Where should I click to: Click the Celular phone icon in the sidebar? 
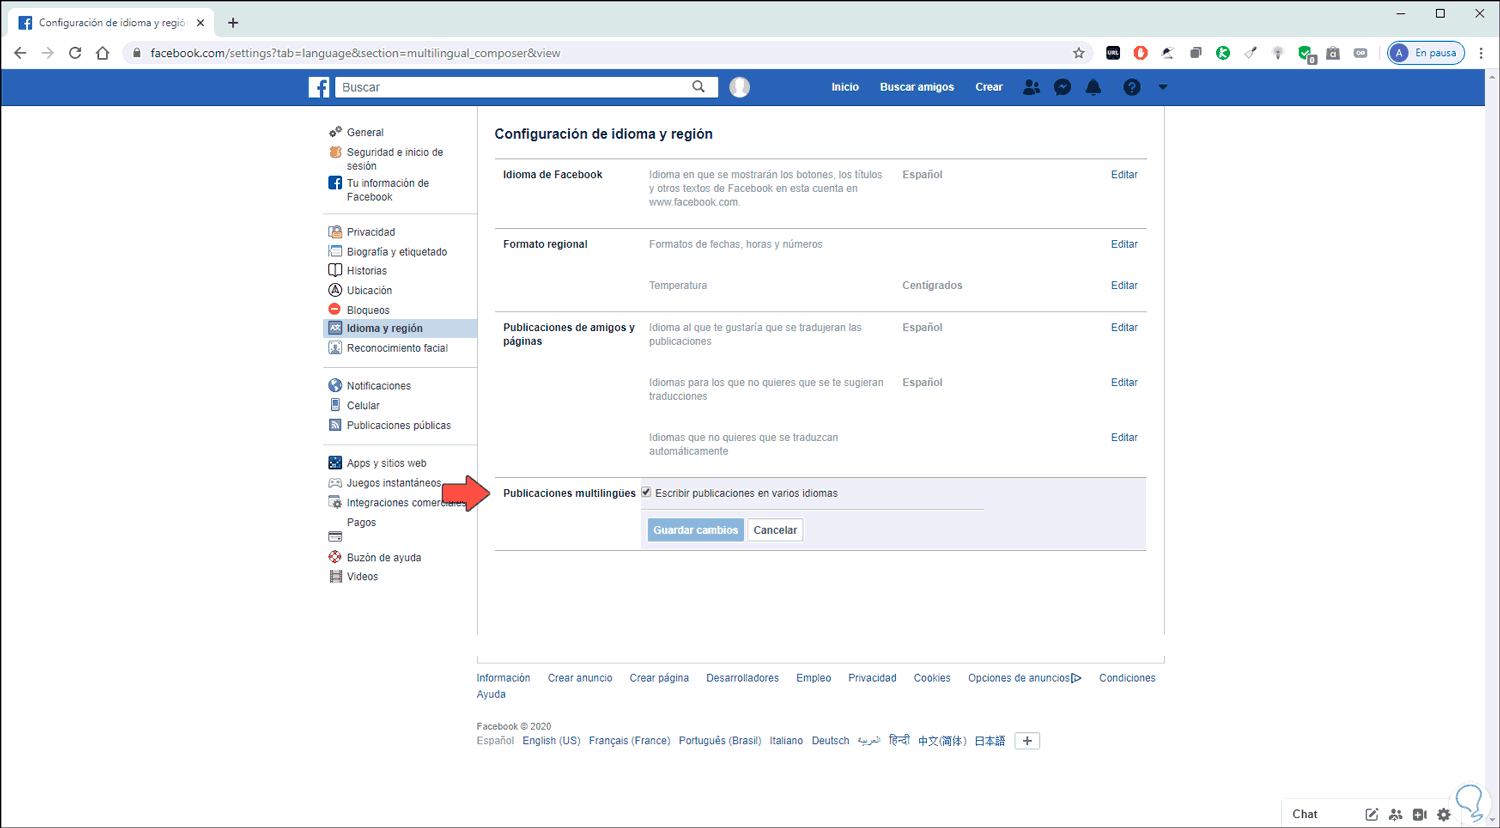(x=335, y=405)
